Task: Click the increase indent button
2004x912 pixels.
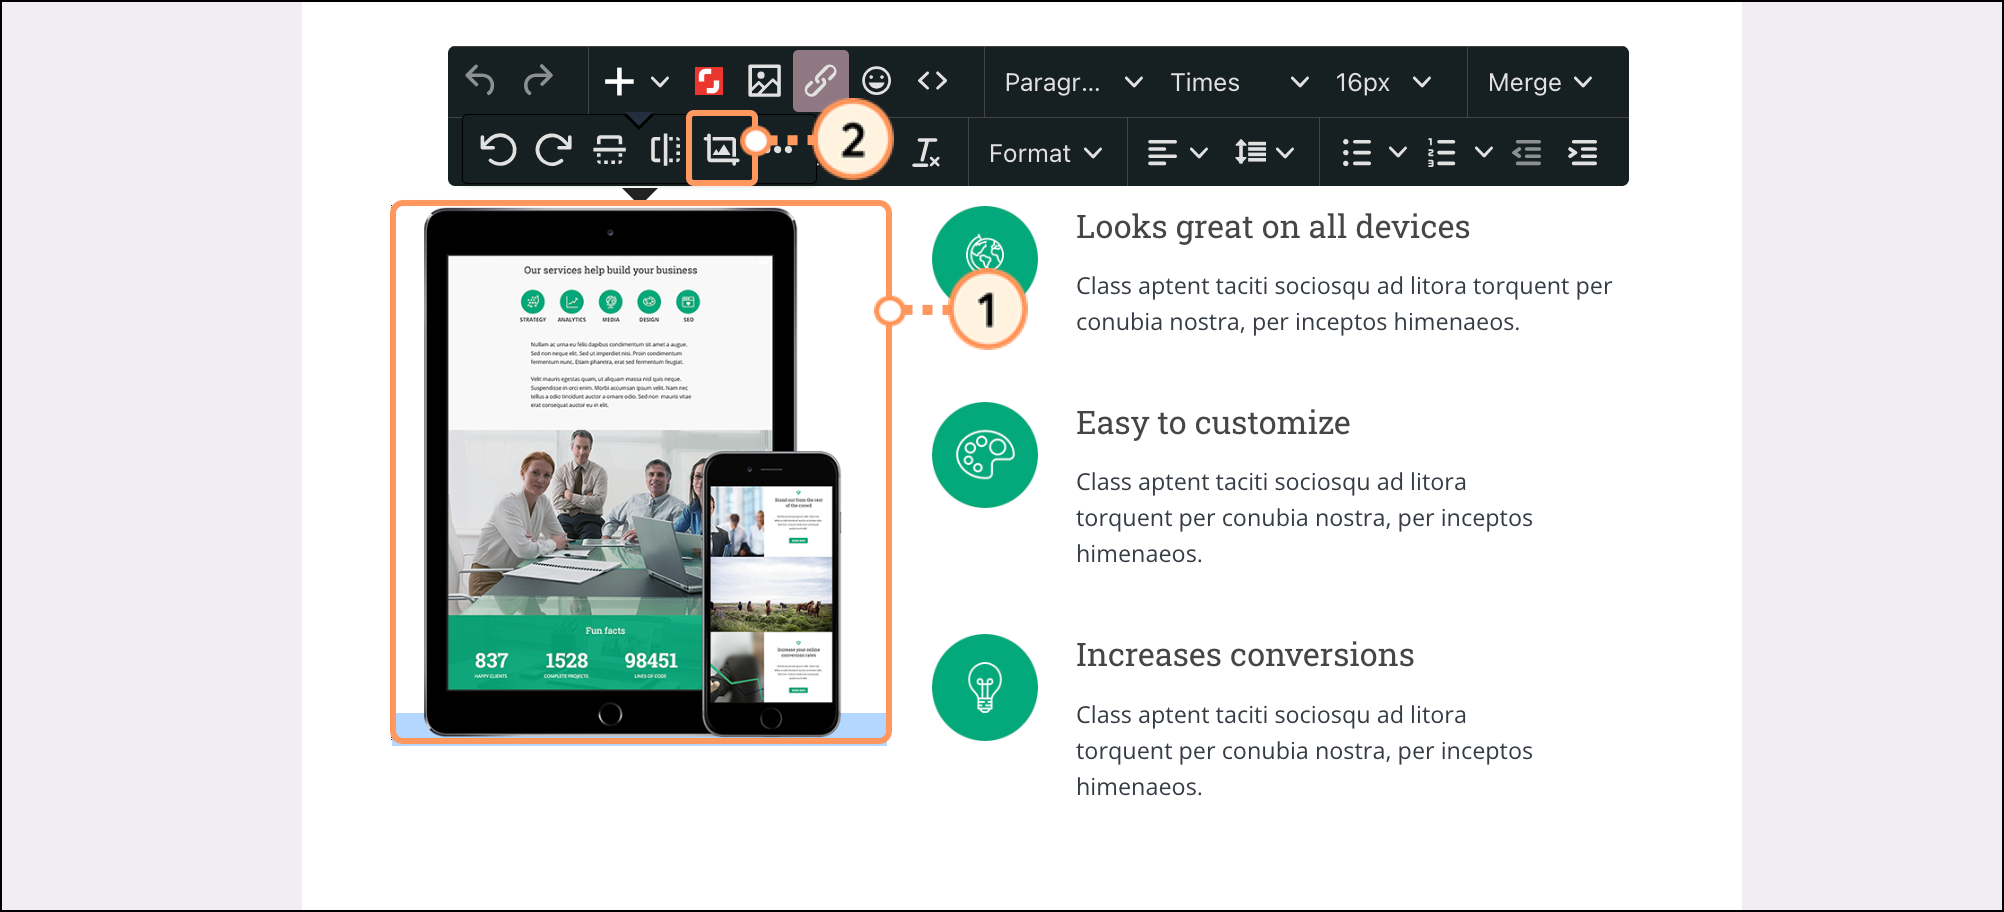Action: 1583,152
